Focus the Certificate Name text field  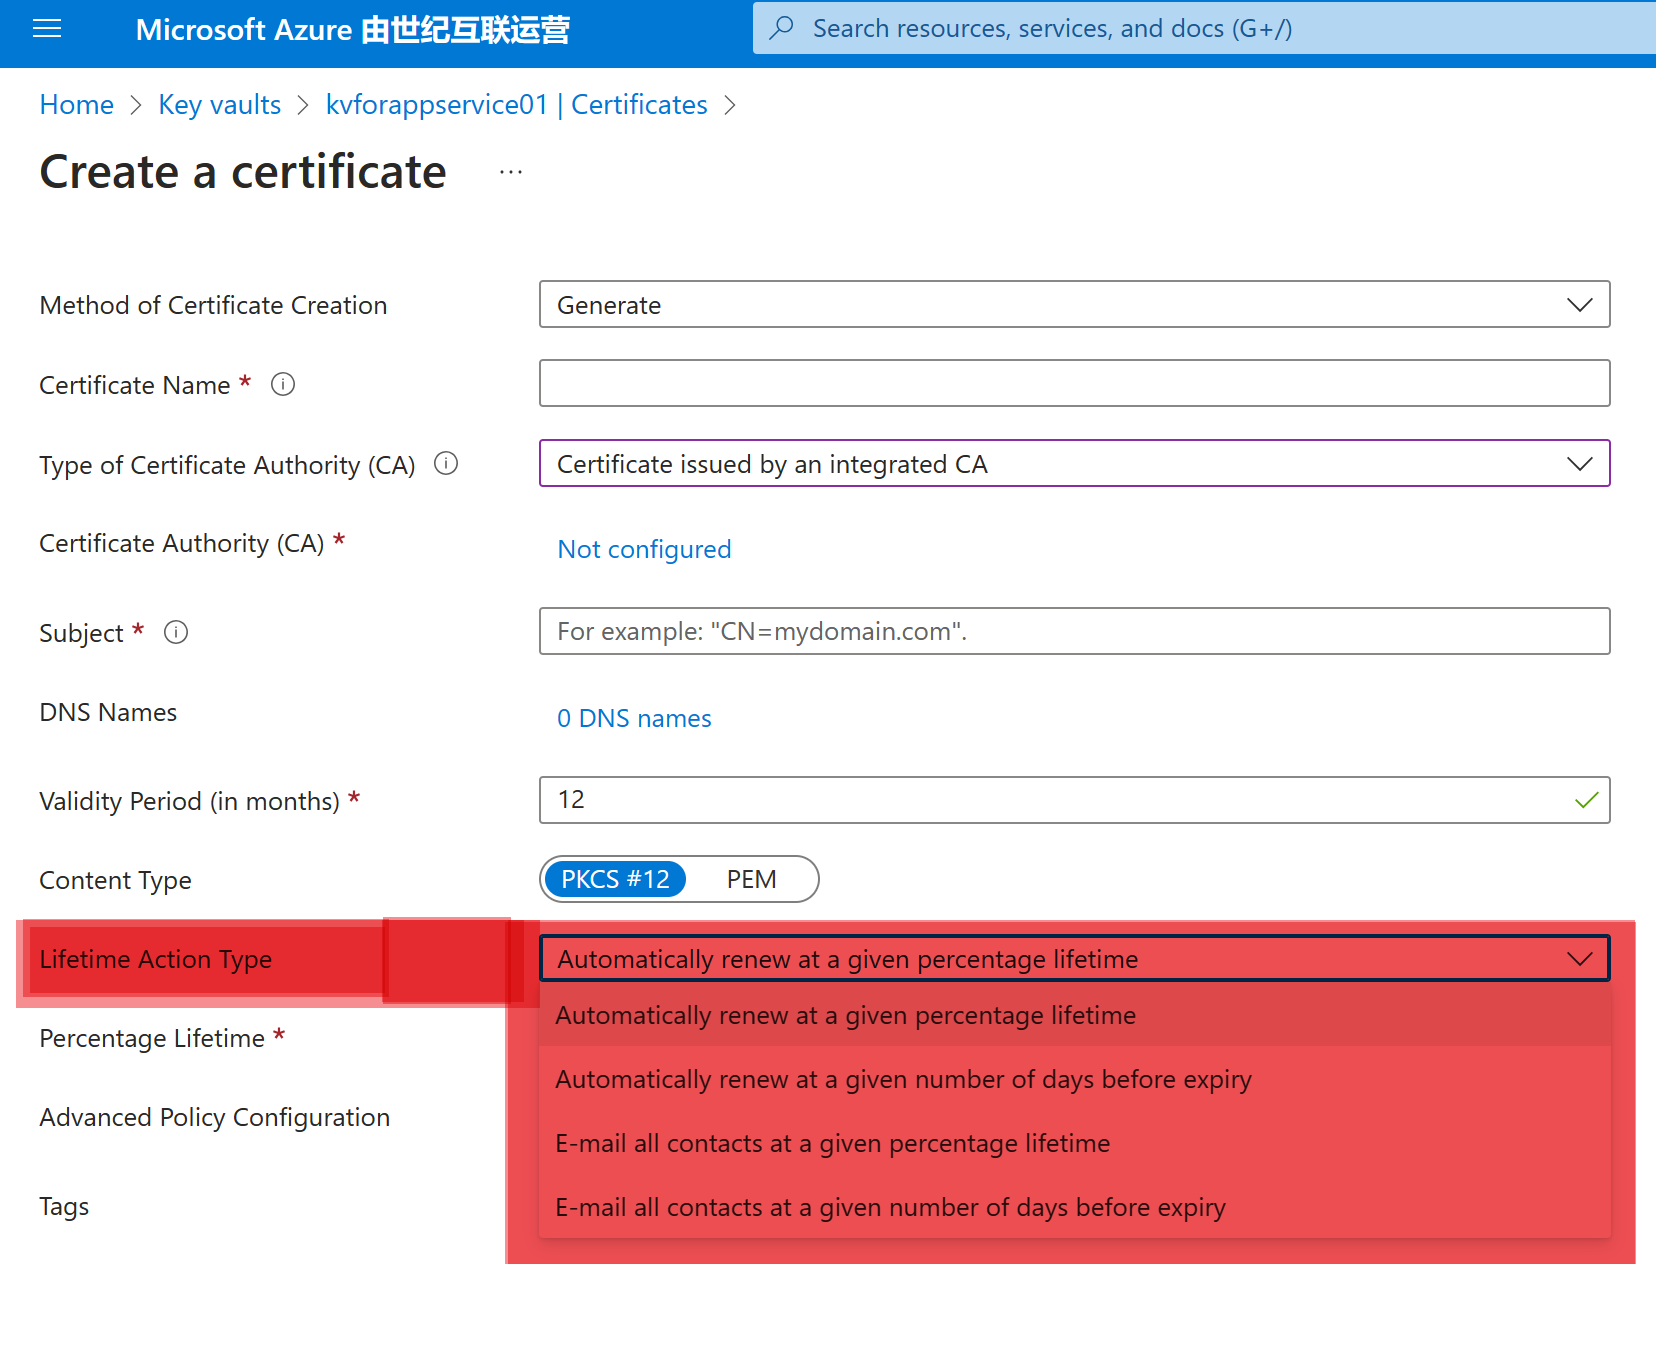(1074, 384)
